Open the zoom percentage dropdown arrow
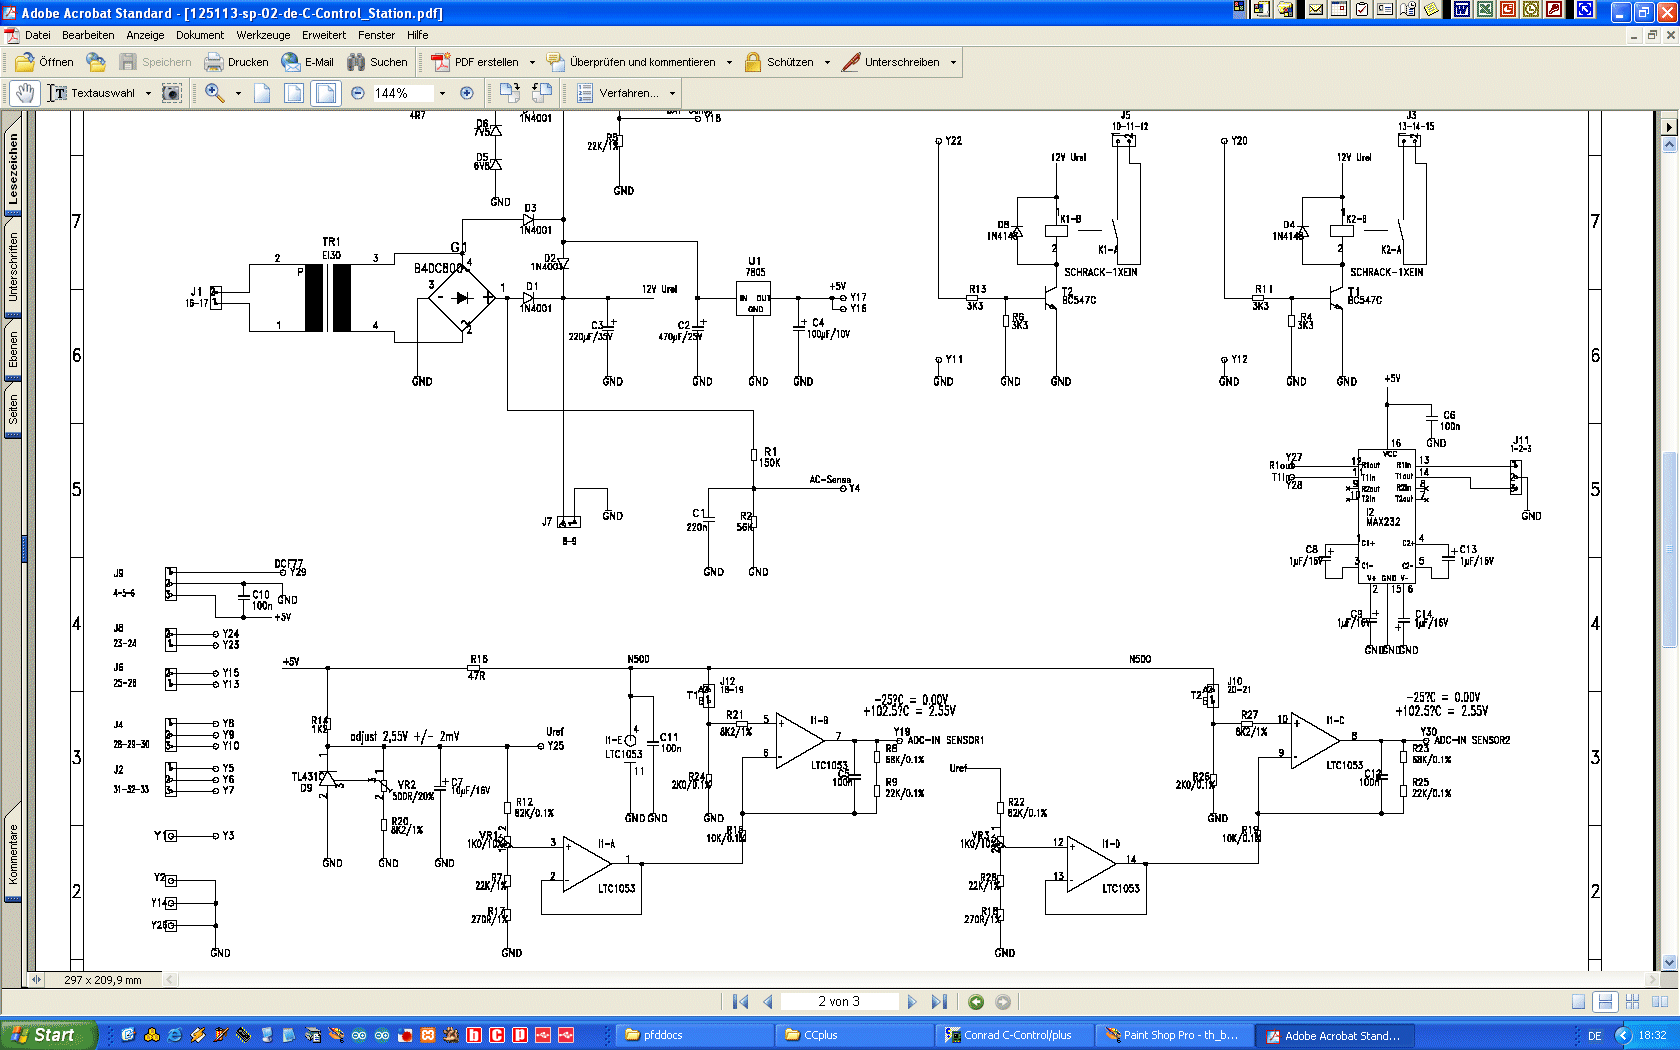1680x1050 pixels. (442, 93)
